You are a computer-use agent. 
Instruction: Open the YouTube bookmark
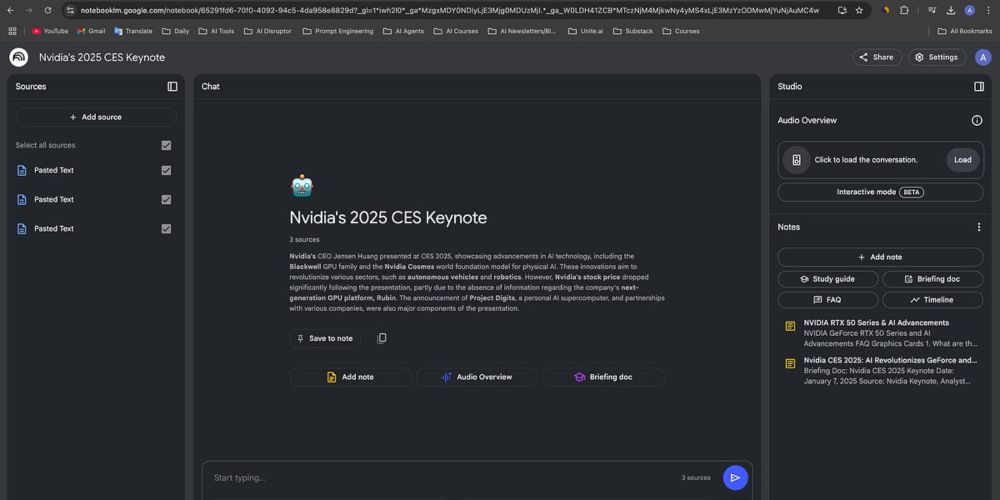click(x=50, y=31)
